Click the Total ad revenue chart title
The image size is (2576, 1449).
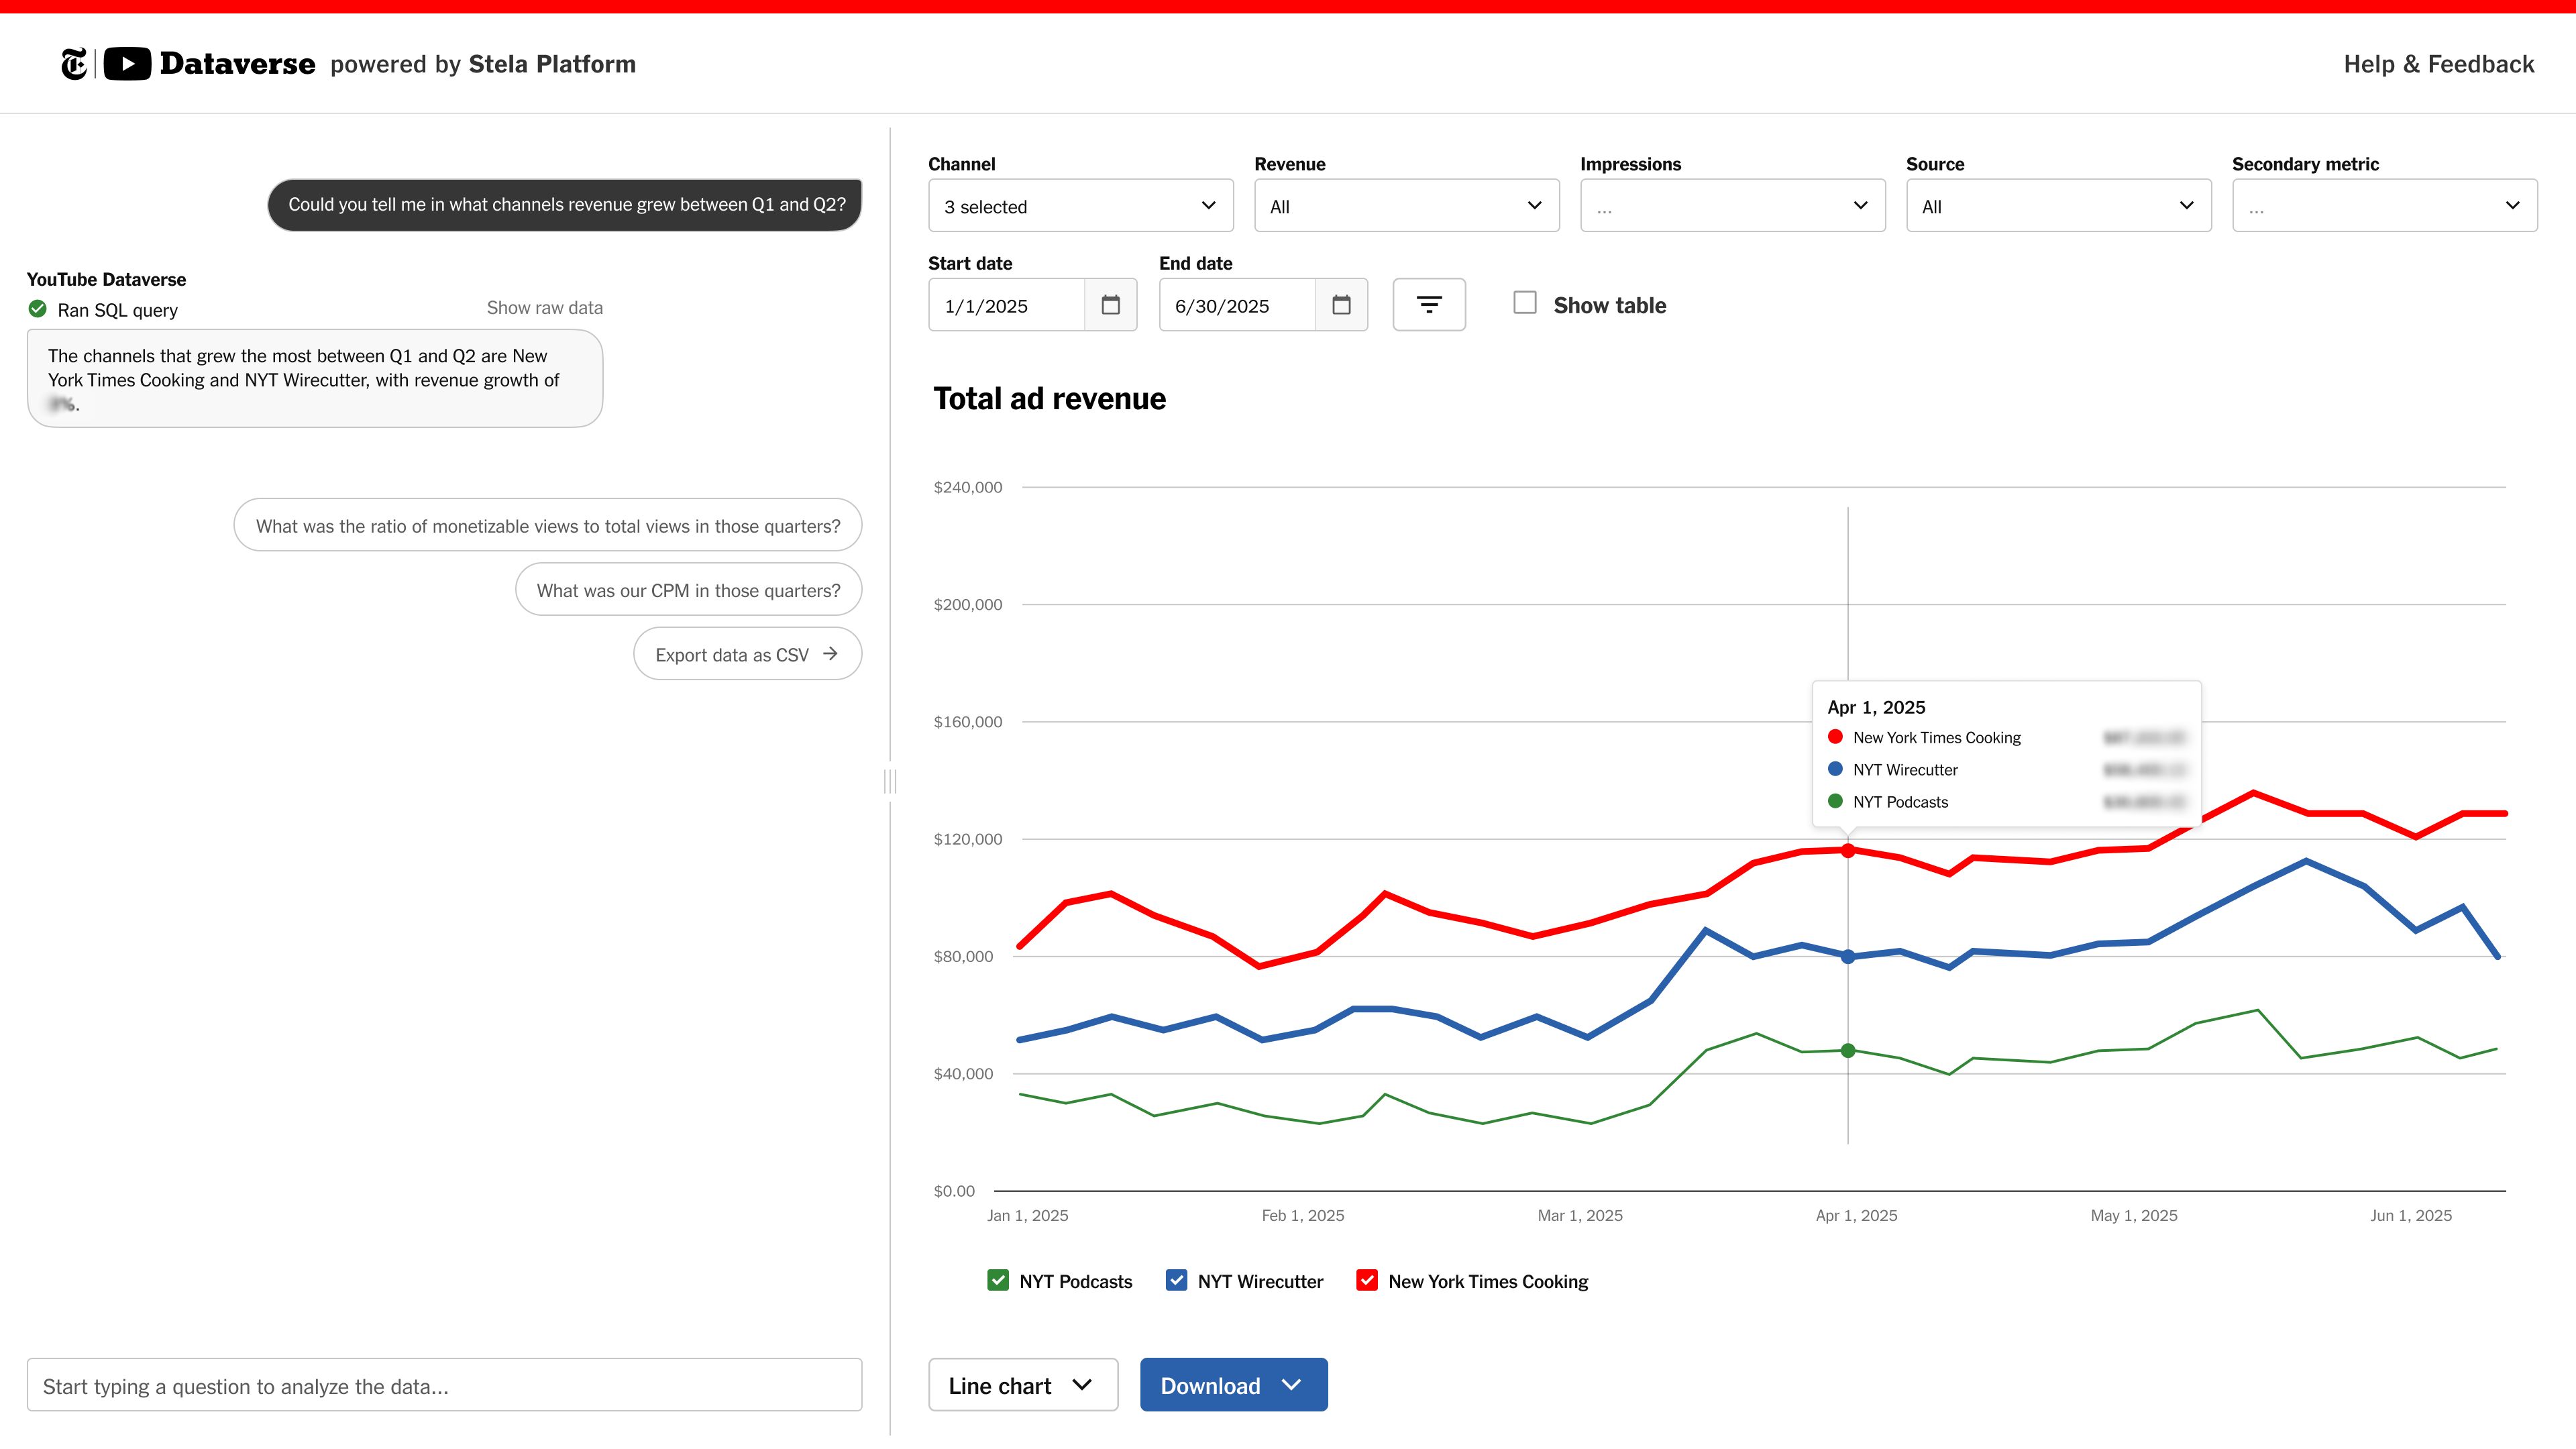click(1049, 399)
